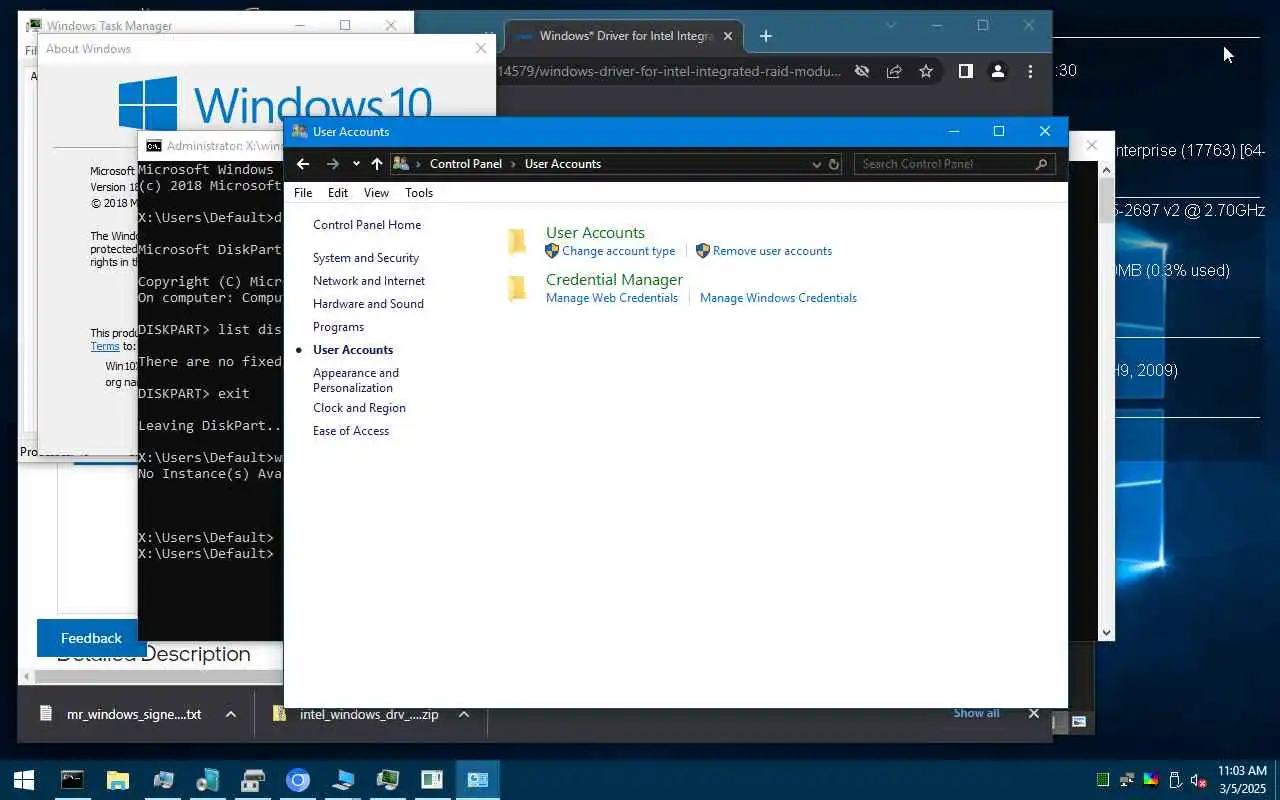Open Control Panel Home link
The image size is (1280, 800).
(367, 225)
